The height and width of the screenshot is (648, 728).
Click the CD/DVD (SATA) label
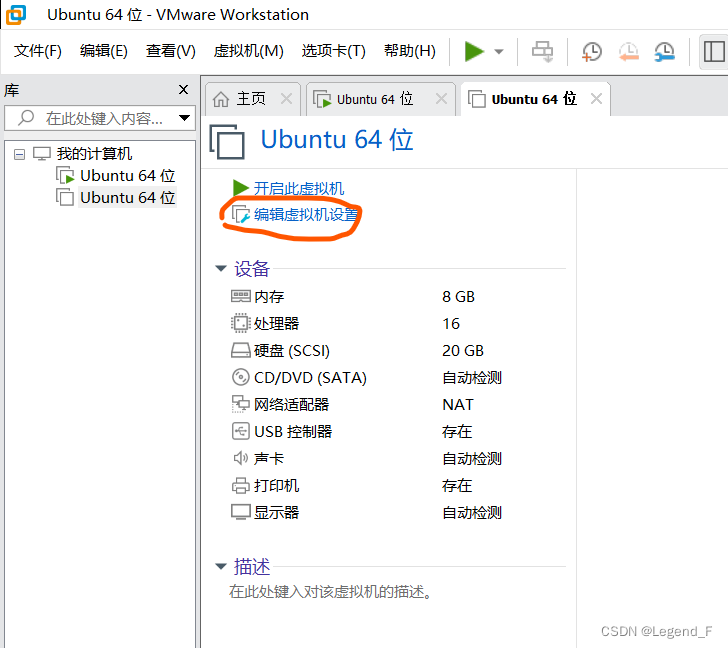pyautogui.click(x=310, y=377)
